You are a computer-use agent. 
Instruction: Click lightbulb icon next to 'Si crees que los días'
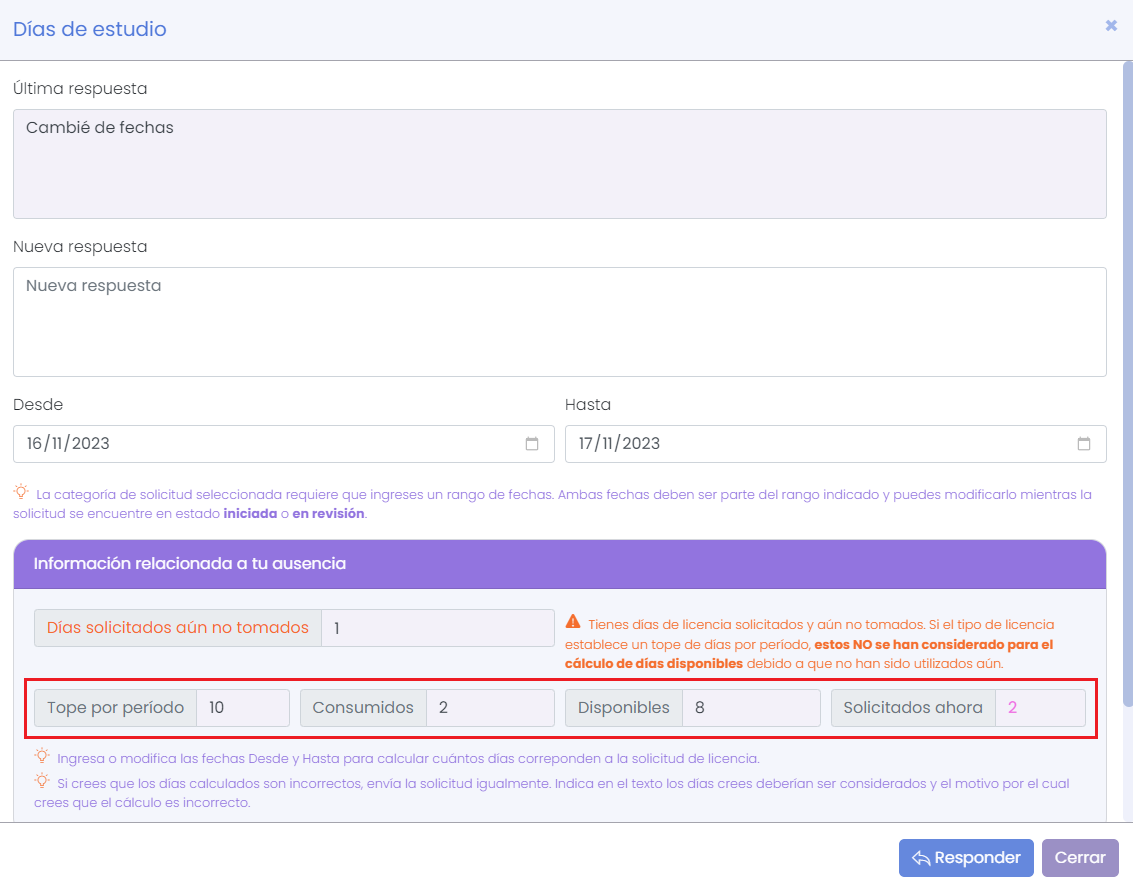click(42, 780)
